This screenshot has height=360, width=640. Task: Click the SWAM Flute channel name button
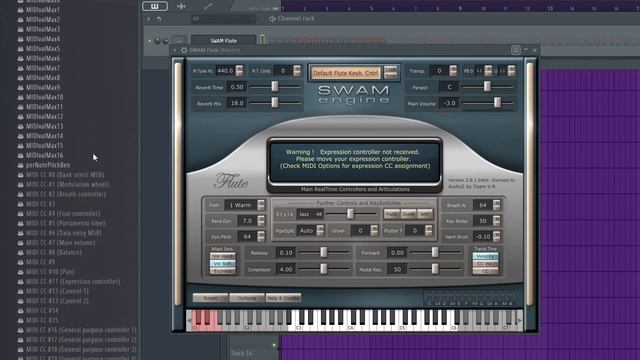click(223, 40)
